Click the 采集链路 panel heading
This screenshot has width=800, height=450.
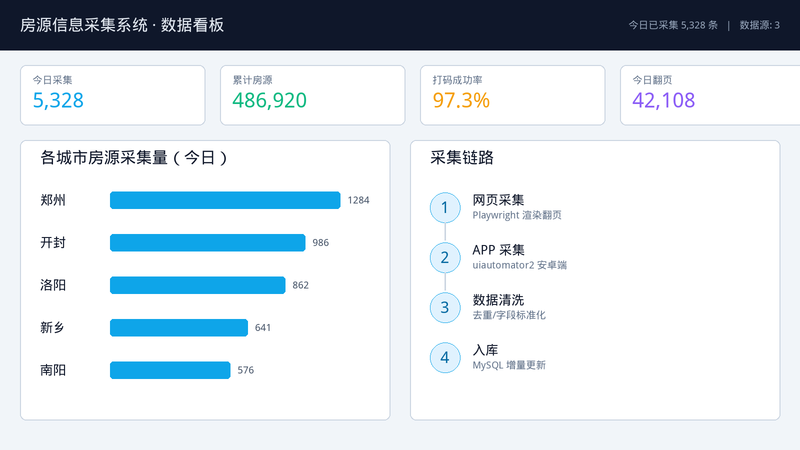point(462,158)
